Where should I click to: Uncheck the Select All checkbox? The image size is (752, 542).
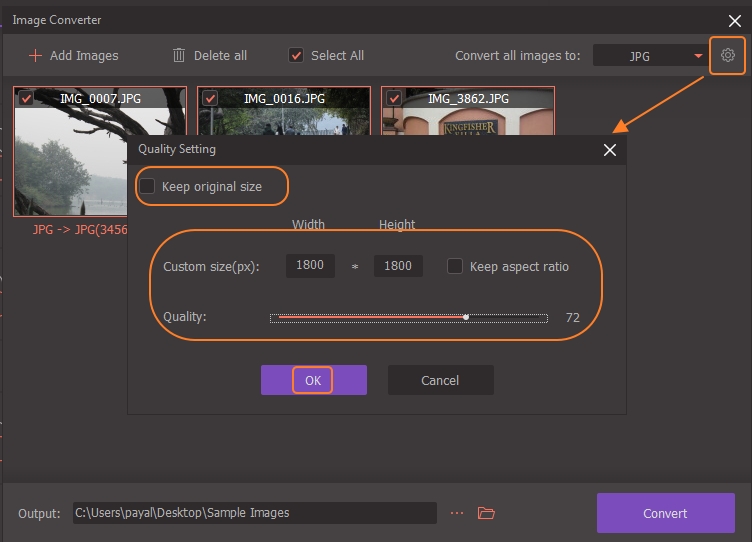295,56
